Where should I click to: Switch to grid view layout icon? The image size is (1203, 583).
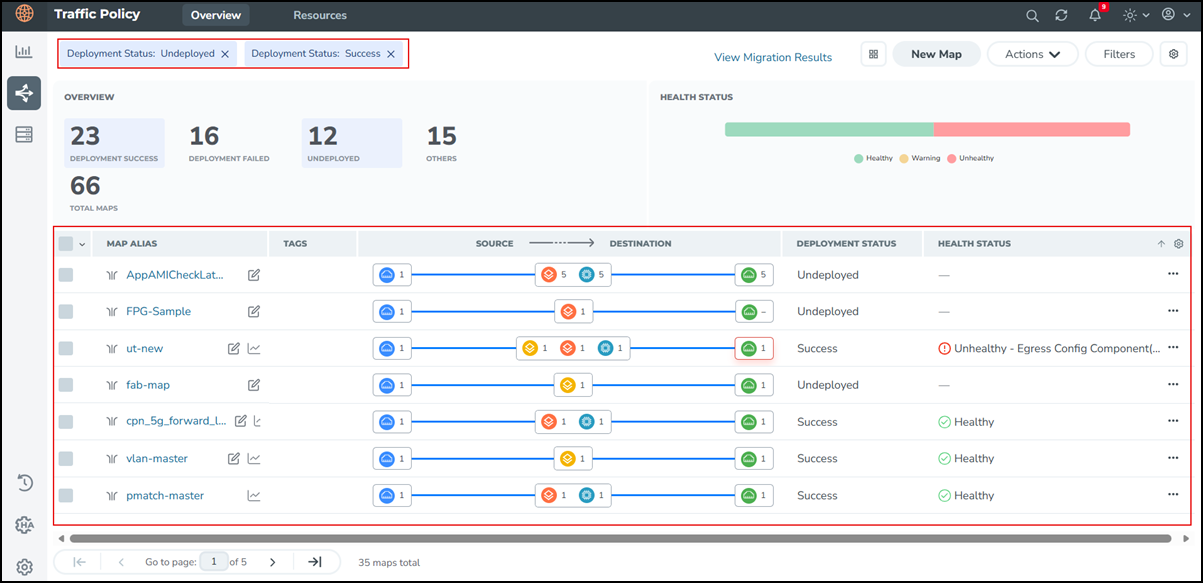(x=873, y=54)
